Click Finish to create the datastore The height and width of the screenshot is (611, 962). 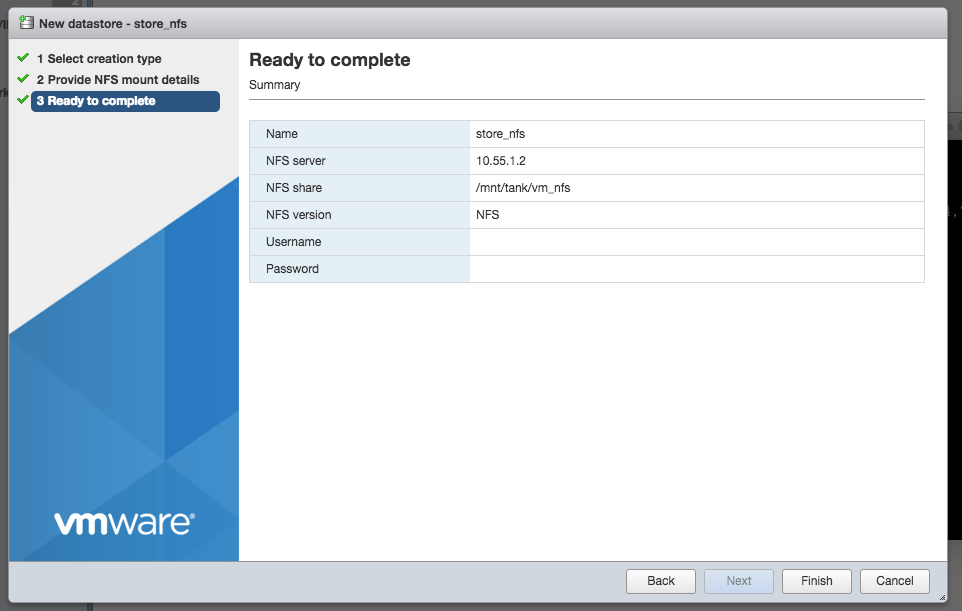pyautogui.click(x=817, y=581)
